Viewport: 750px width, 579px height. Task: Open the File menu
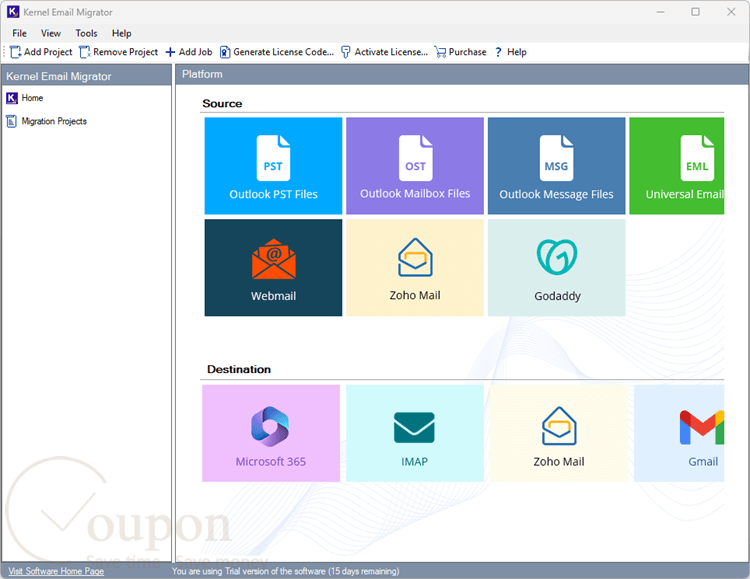point(20,33)
